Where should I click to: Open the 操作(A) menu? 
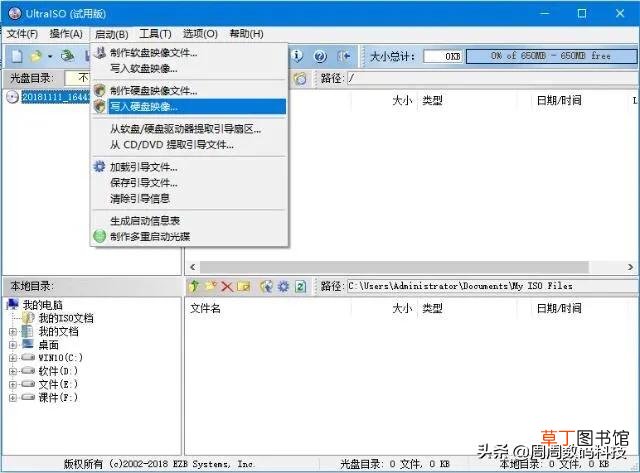66,34
